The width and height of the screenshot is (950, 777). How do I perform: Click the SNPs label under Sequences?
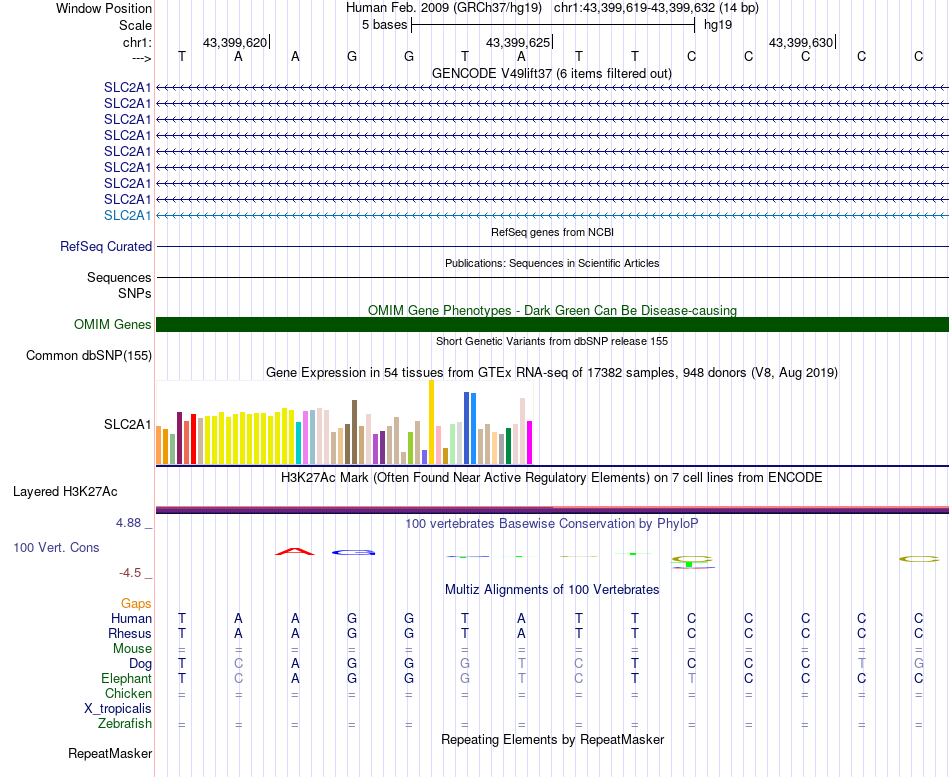pyautogui.click(x=135, y=293)
